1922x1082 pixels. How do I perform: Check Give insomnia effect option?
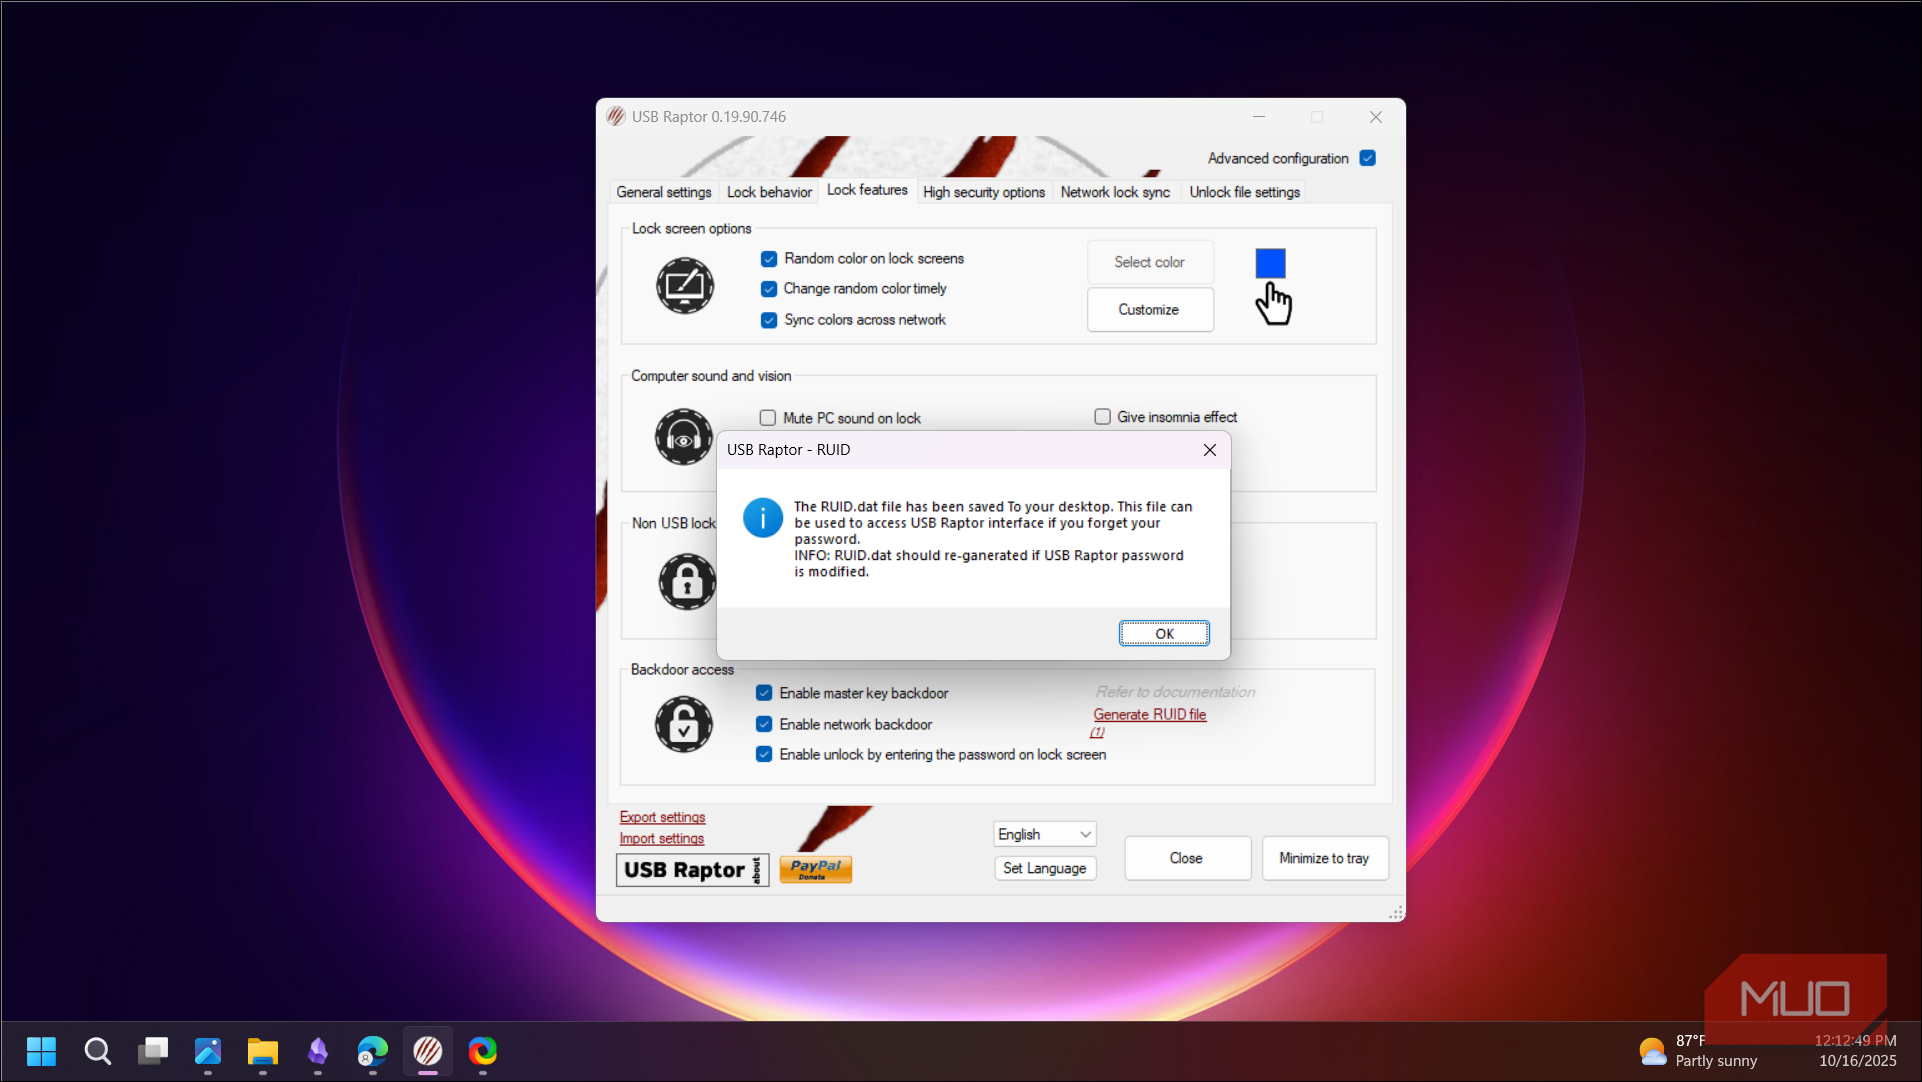point(1102,417)
